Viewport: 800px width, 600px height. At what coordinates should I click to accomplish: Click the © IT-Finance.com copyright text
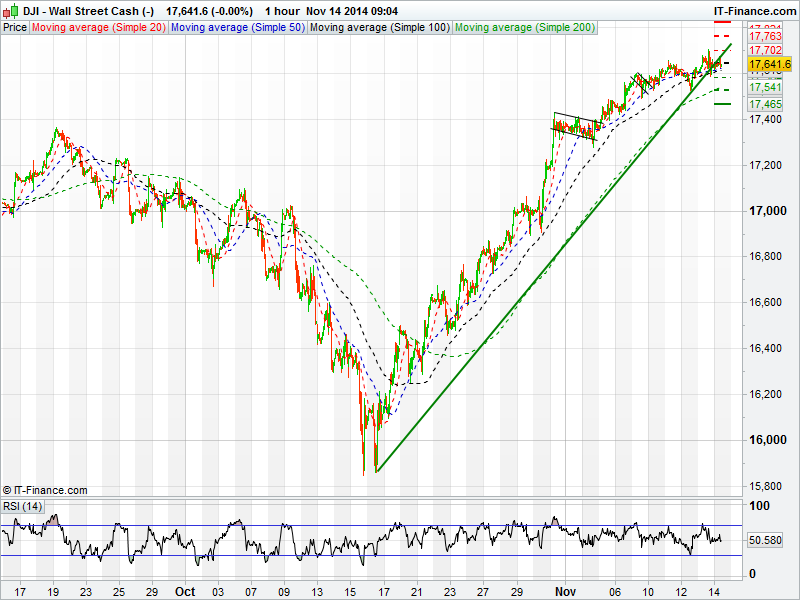pyautogui.click(x=45, y=490)
